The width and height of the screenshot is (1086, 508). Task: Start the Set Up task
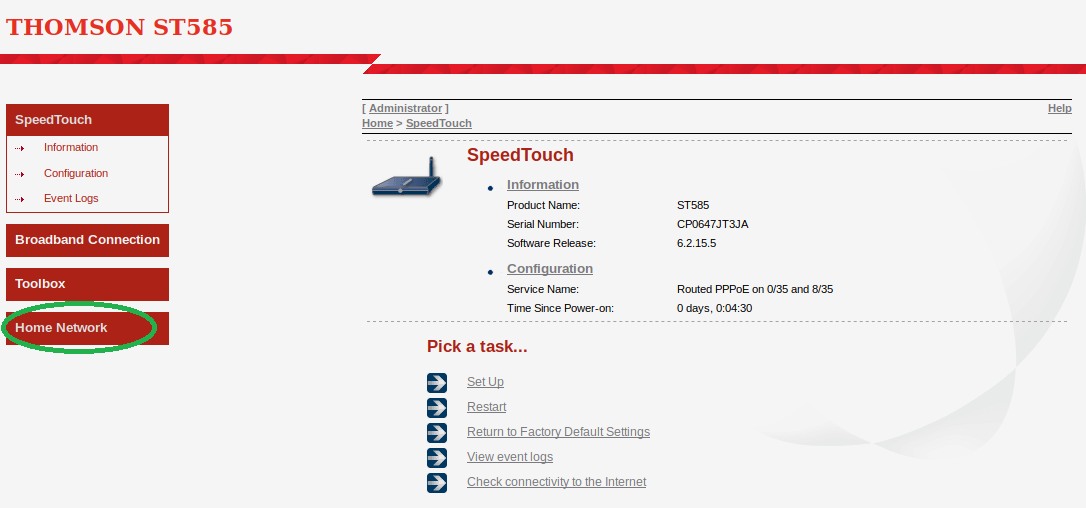[486, 382]
